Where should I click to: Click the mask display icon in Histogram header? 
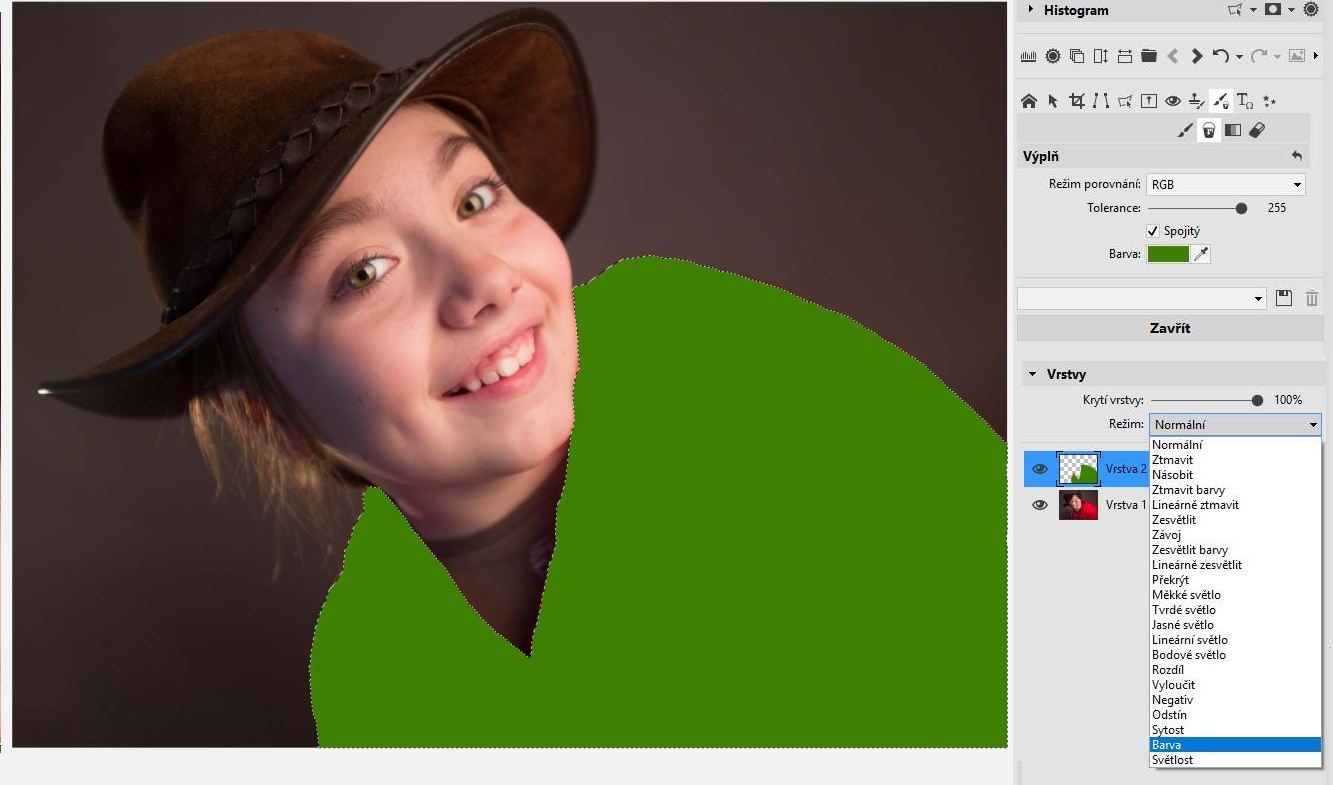[1273, 9]
